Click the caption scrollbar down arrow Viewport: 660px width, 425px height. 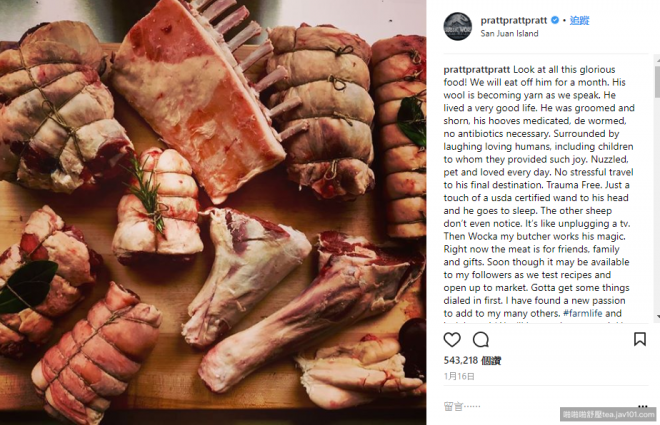point(655,318)
